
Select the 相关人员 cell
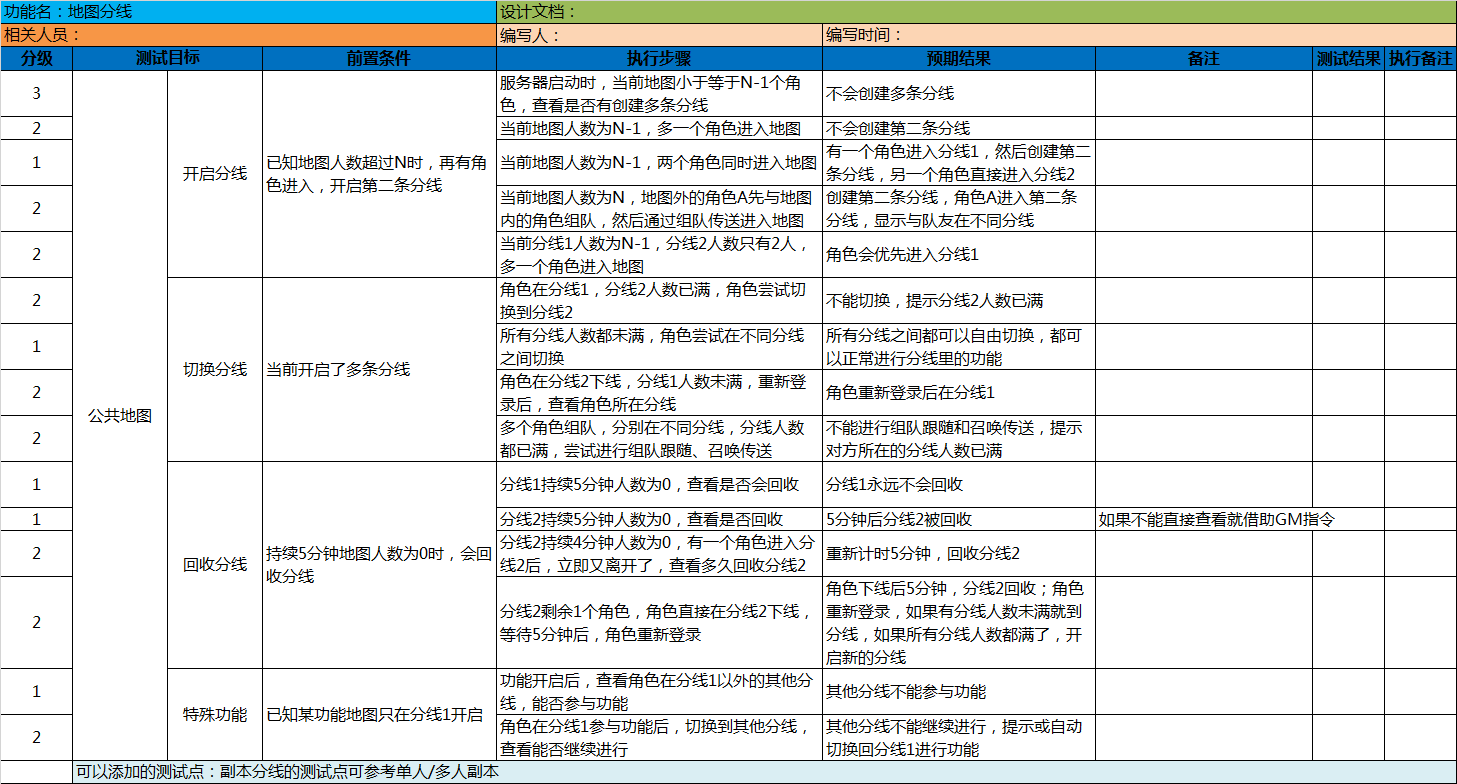click(x=248, y=35)
